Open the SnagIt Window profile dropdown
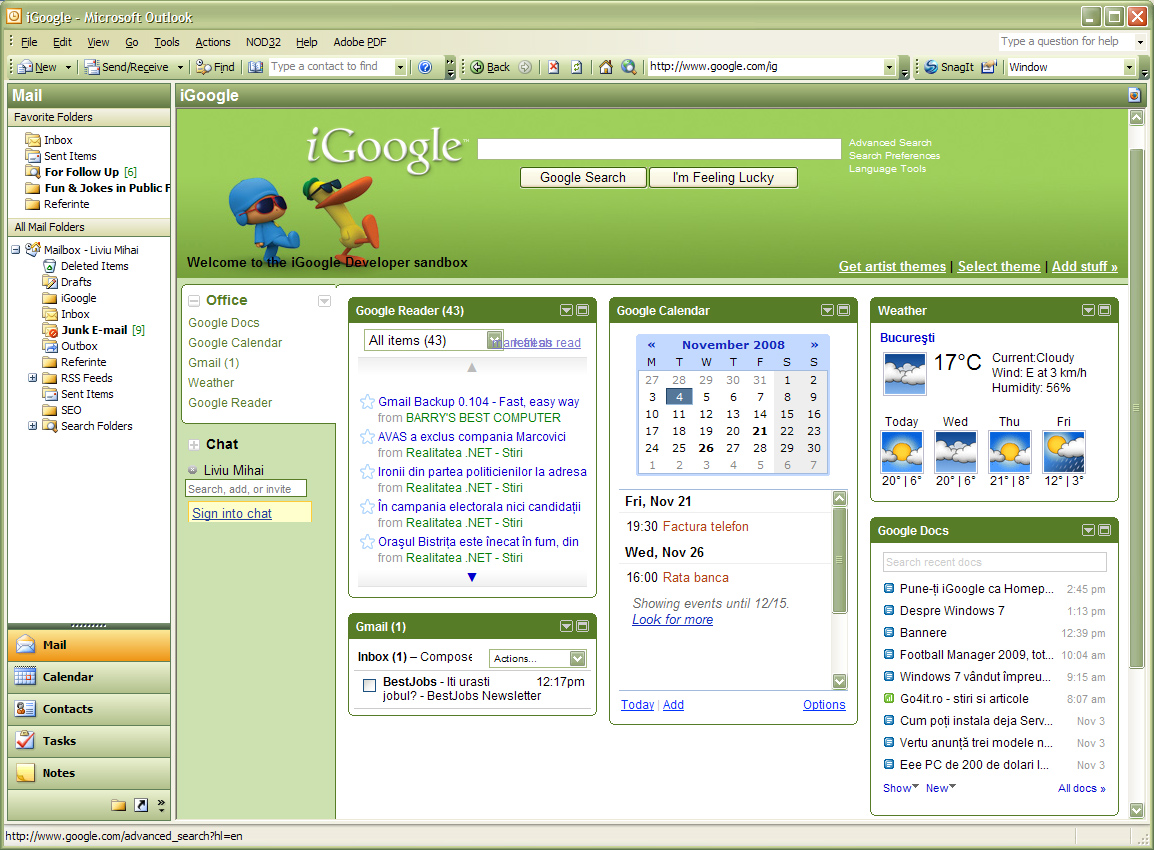Viewport: 1154px width, 850px height. click(x=1129, y=67)
